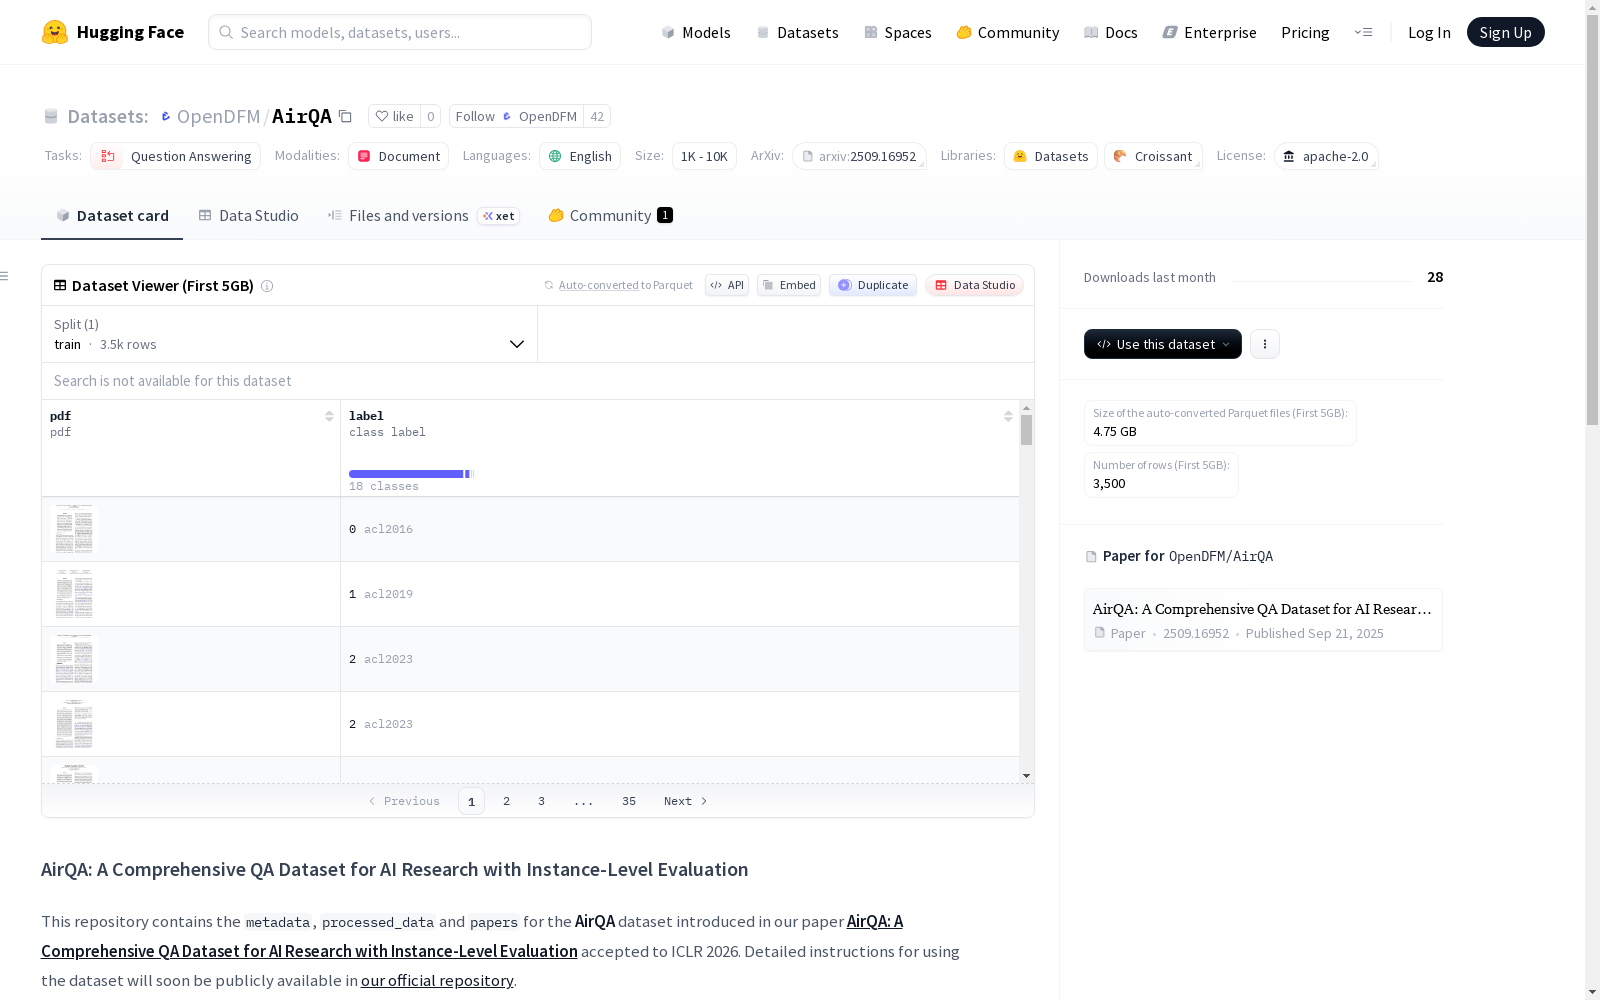Click the Embed button
Viewport: 1600px width, 1000px height.
tap(789, 285)
